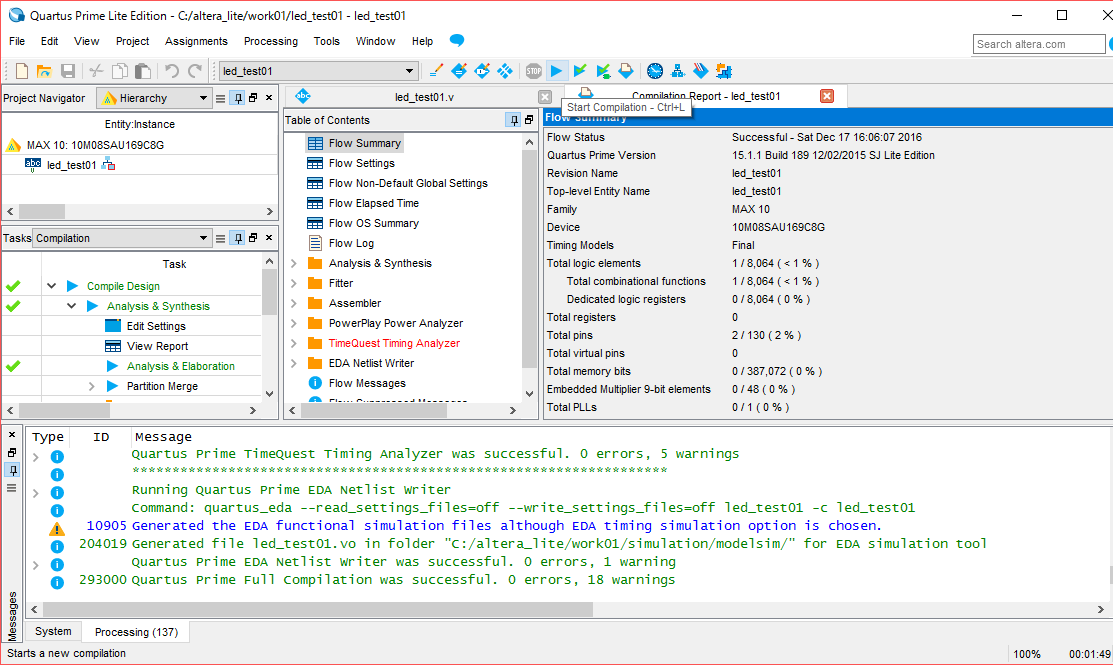Click the New file icon
This screenshot has width=1113, height=665.
21,71
